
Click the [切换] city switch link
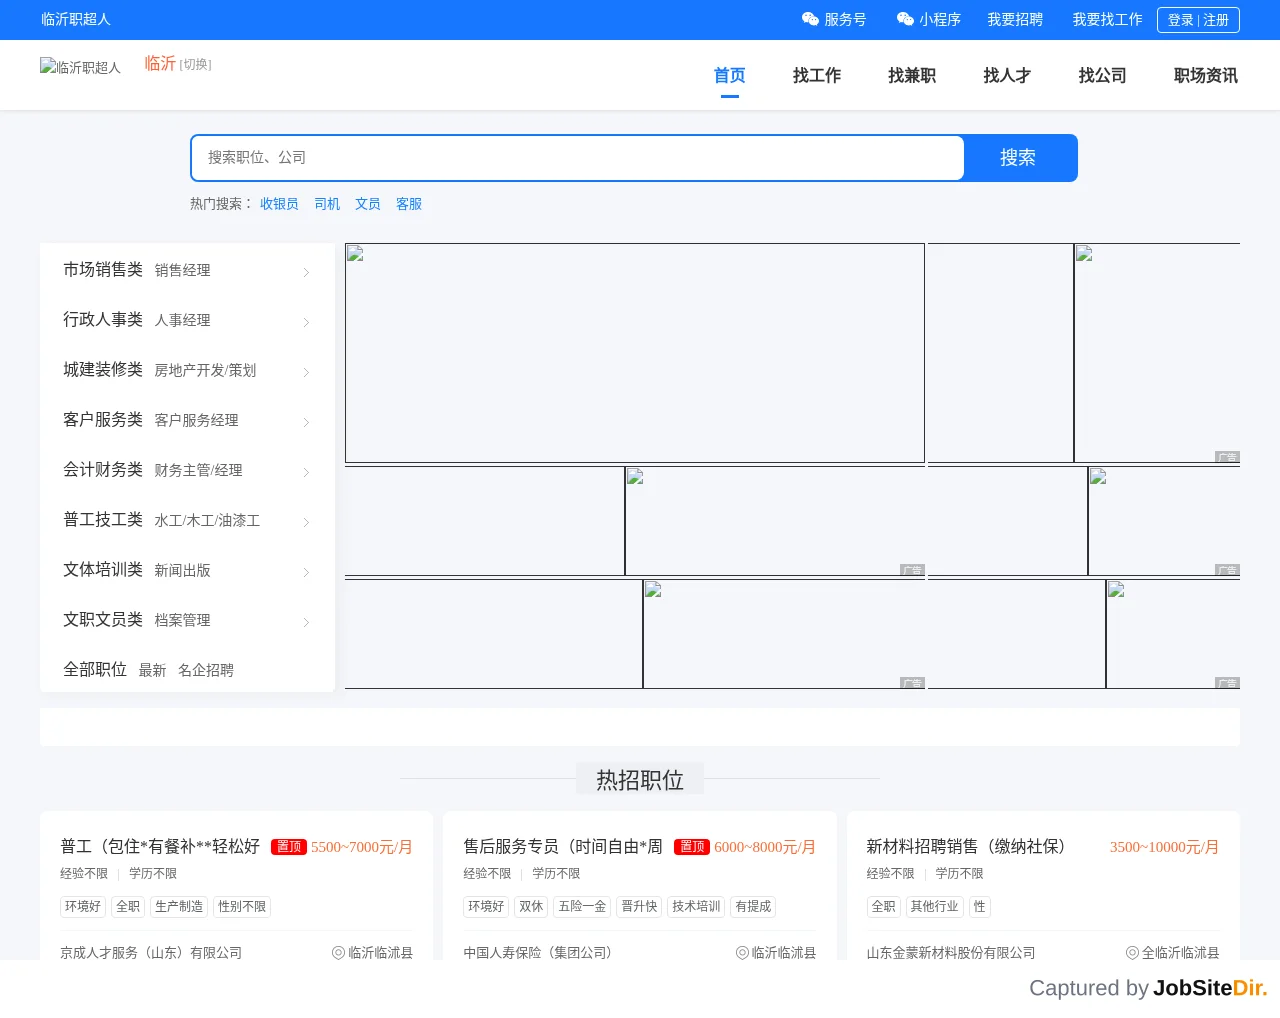[x=195, y=65]
